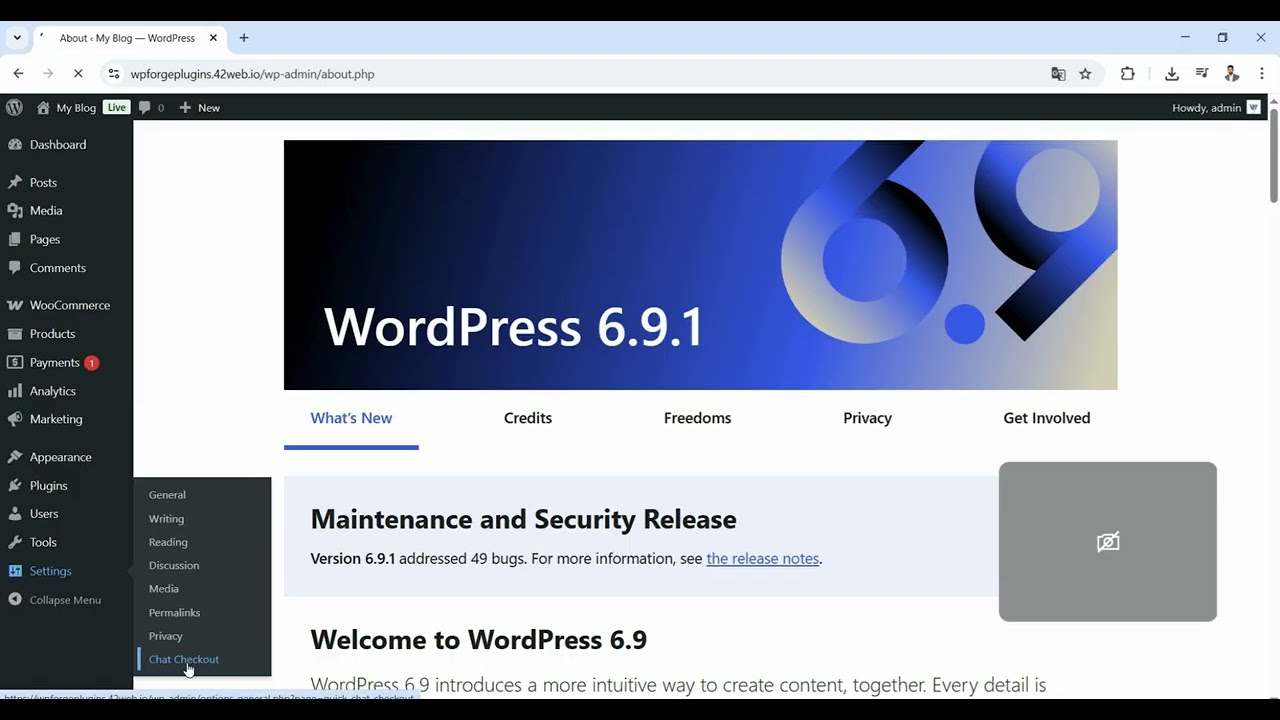
Task: Stop loading the page
Action: point(78,74)
